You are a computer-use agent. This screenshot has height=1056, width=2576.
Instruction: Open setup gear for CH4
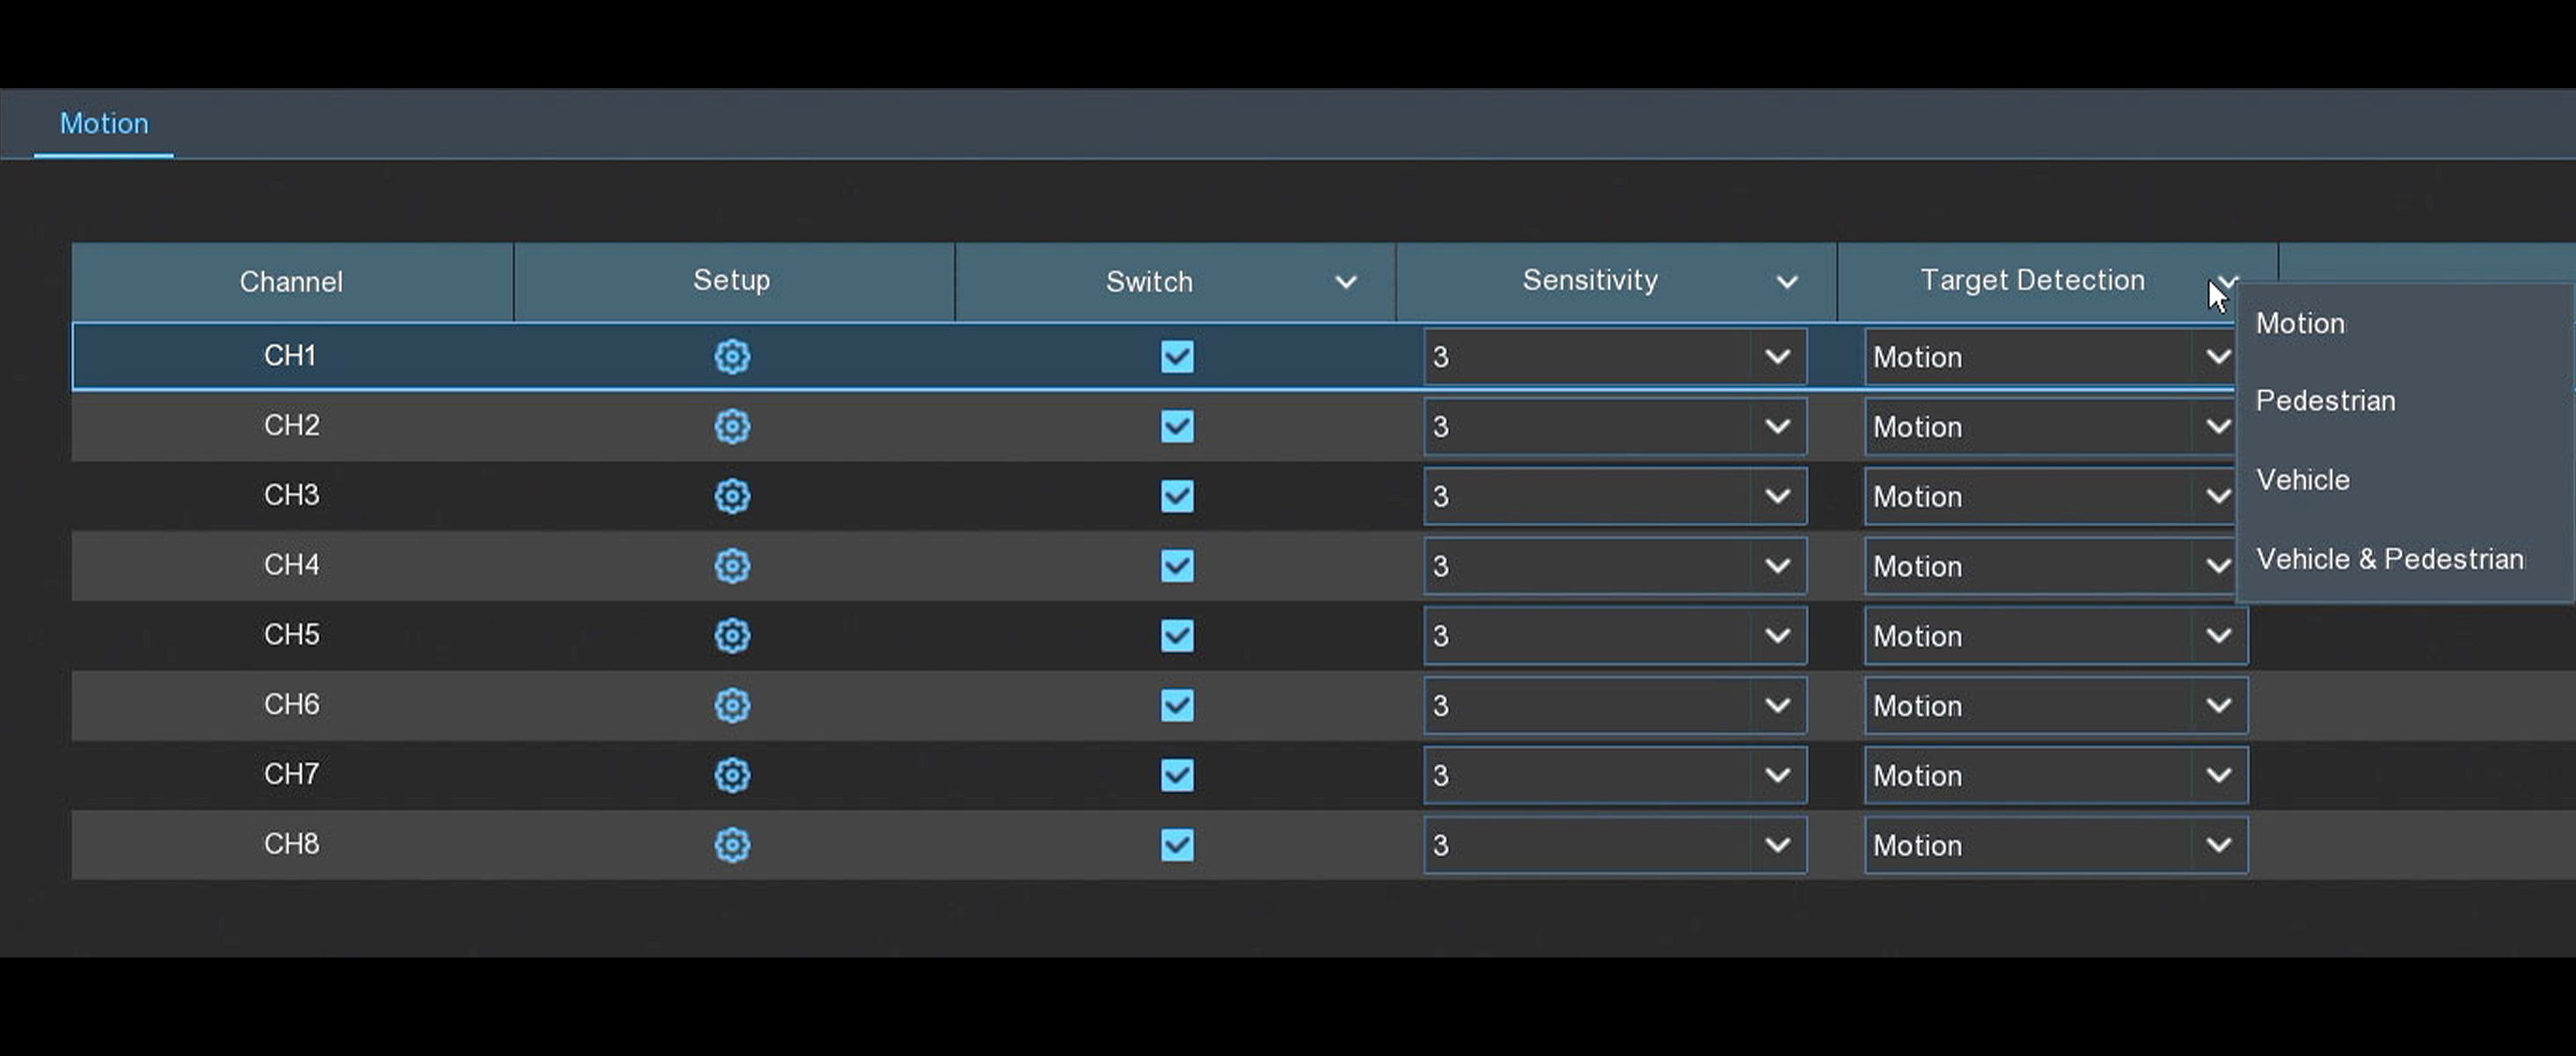732,566
